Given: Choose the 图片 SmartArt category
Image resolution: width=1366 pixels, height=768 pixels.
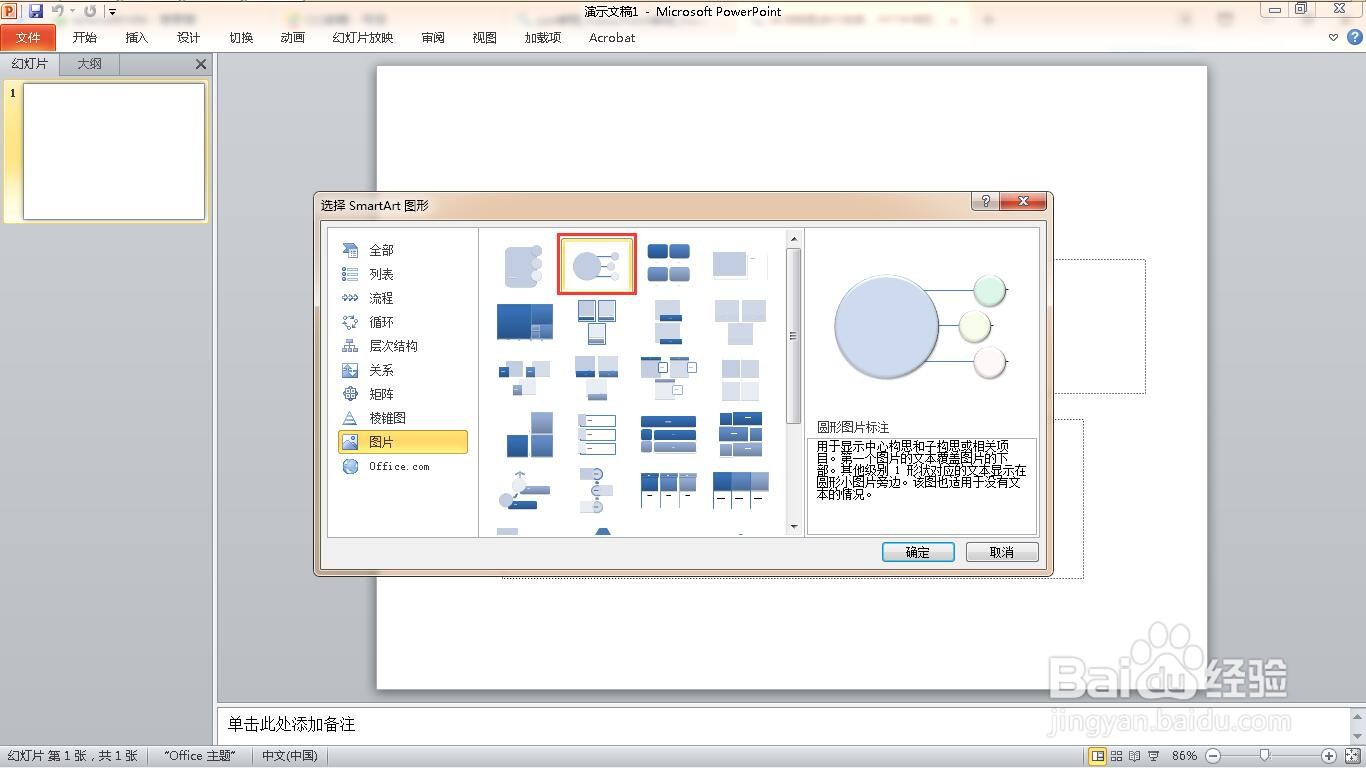Looking at the screenshot, I should (x=402, y=442).
